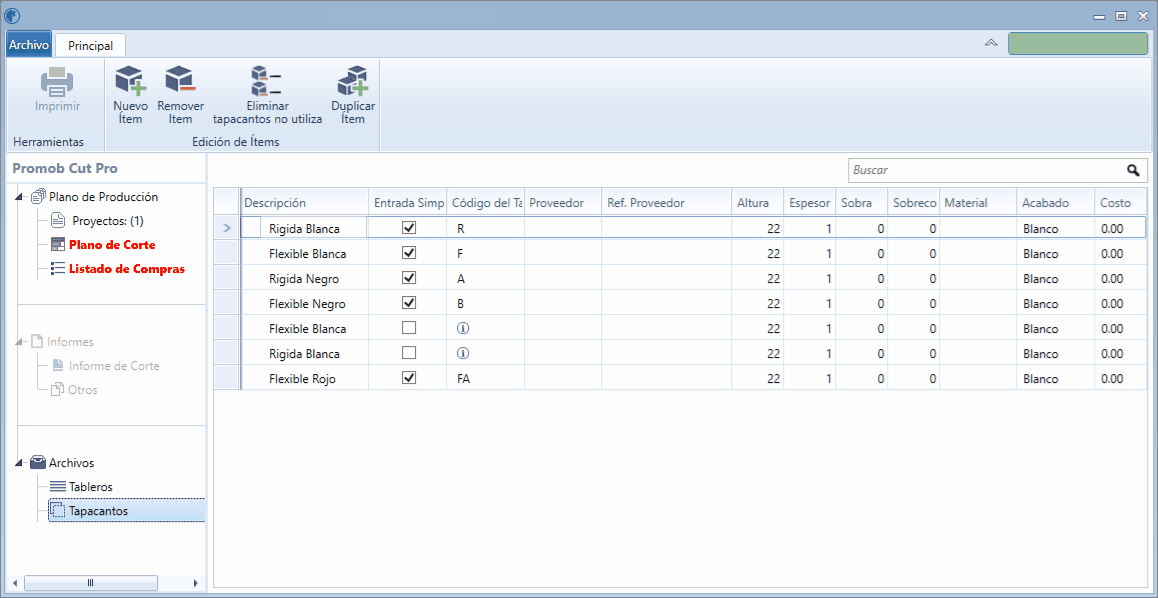1158x598 pixels.
Task: Click the application logo in title bar
Action: pyautogui.click(x=12, y=15)
